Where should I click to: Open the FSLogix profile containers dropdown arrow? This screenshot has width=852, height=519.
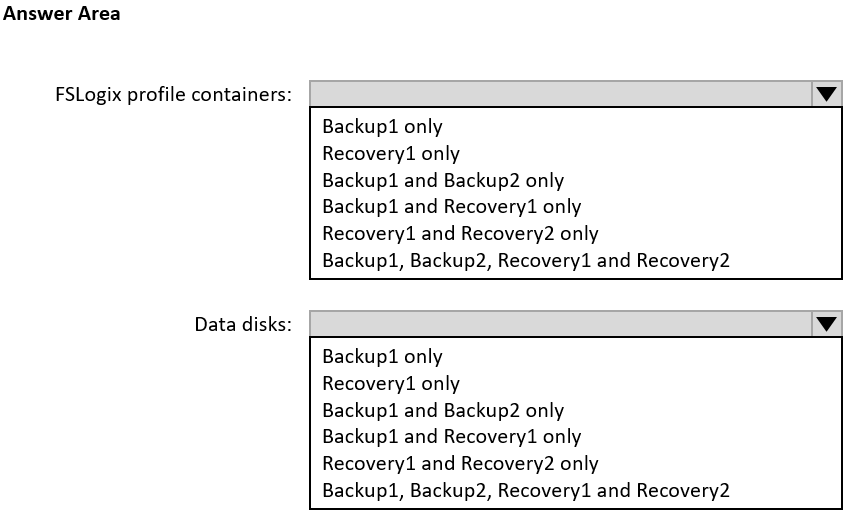click(x=826, y=94)
